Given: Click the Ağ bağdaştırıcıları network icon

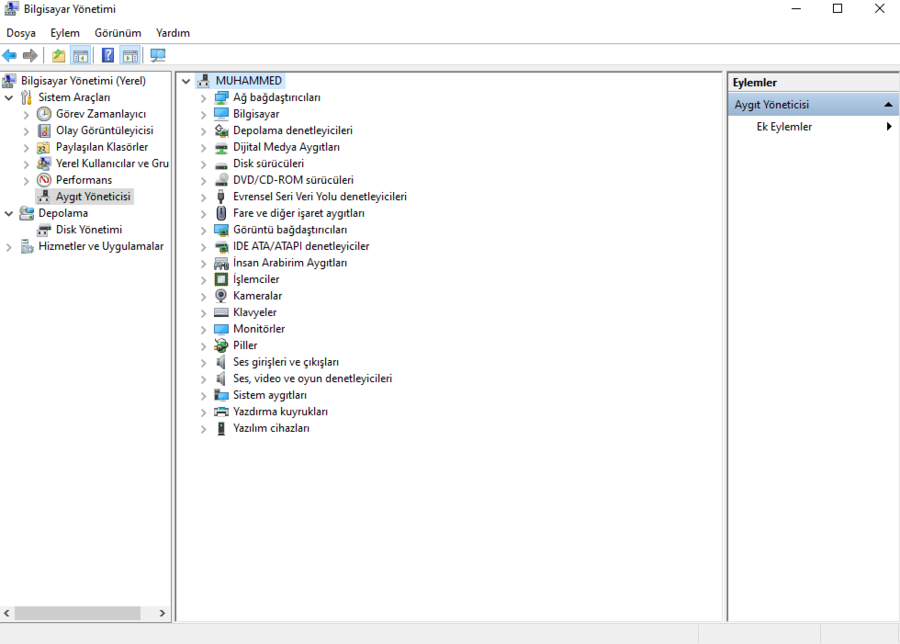Looking at the screenshot, I should click(x=221, y=98).
